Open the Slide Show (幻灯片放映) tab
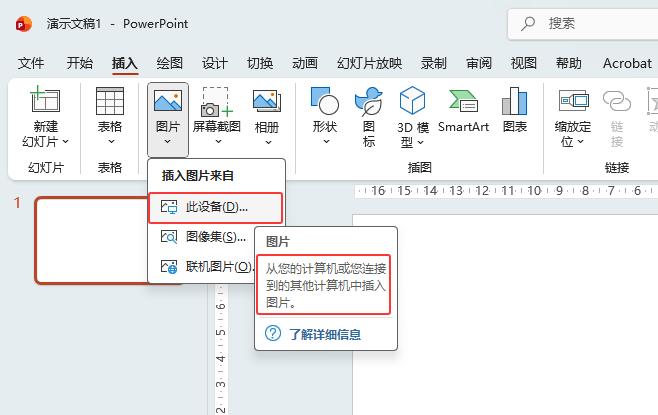The height and width of the screenshot is (415, 658). pos(369,63)
